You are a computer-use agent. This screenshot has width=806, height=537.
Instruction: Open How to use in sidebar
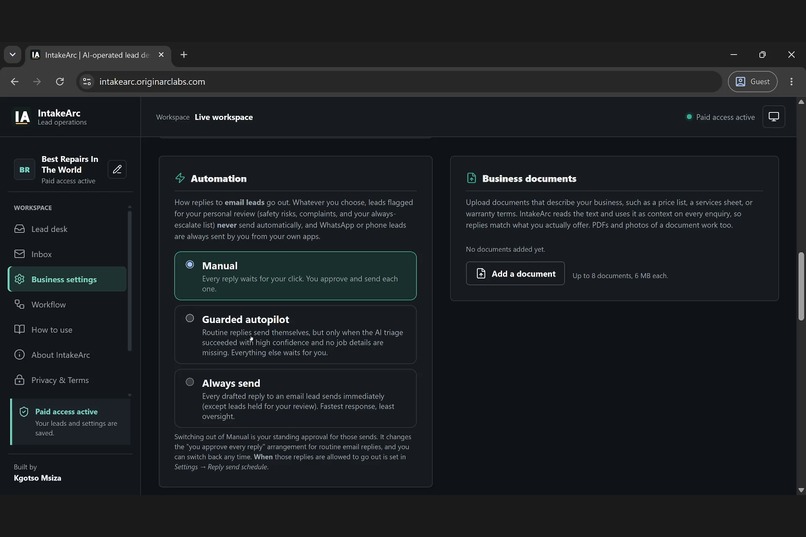(67, 329)
